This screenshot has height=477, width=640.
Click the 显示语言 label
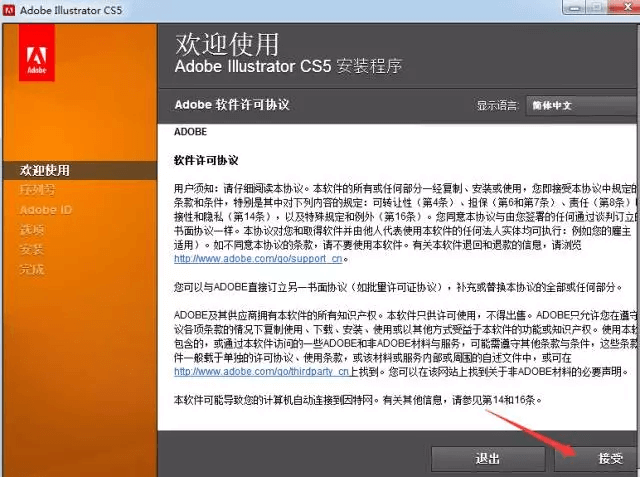click(x=497, y=106)
